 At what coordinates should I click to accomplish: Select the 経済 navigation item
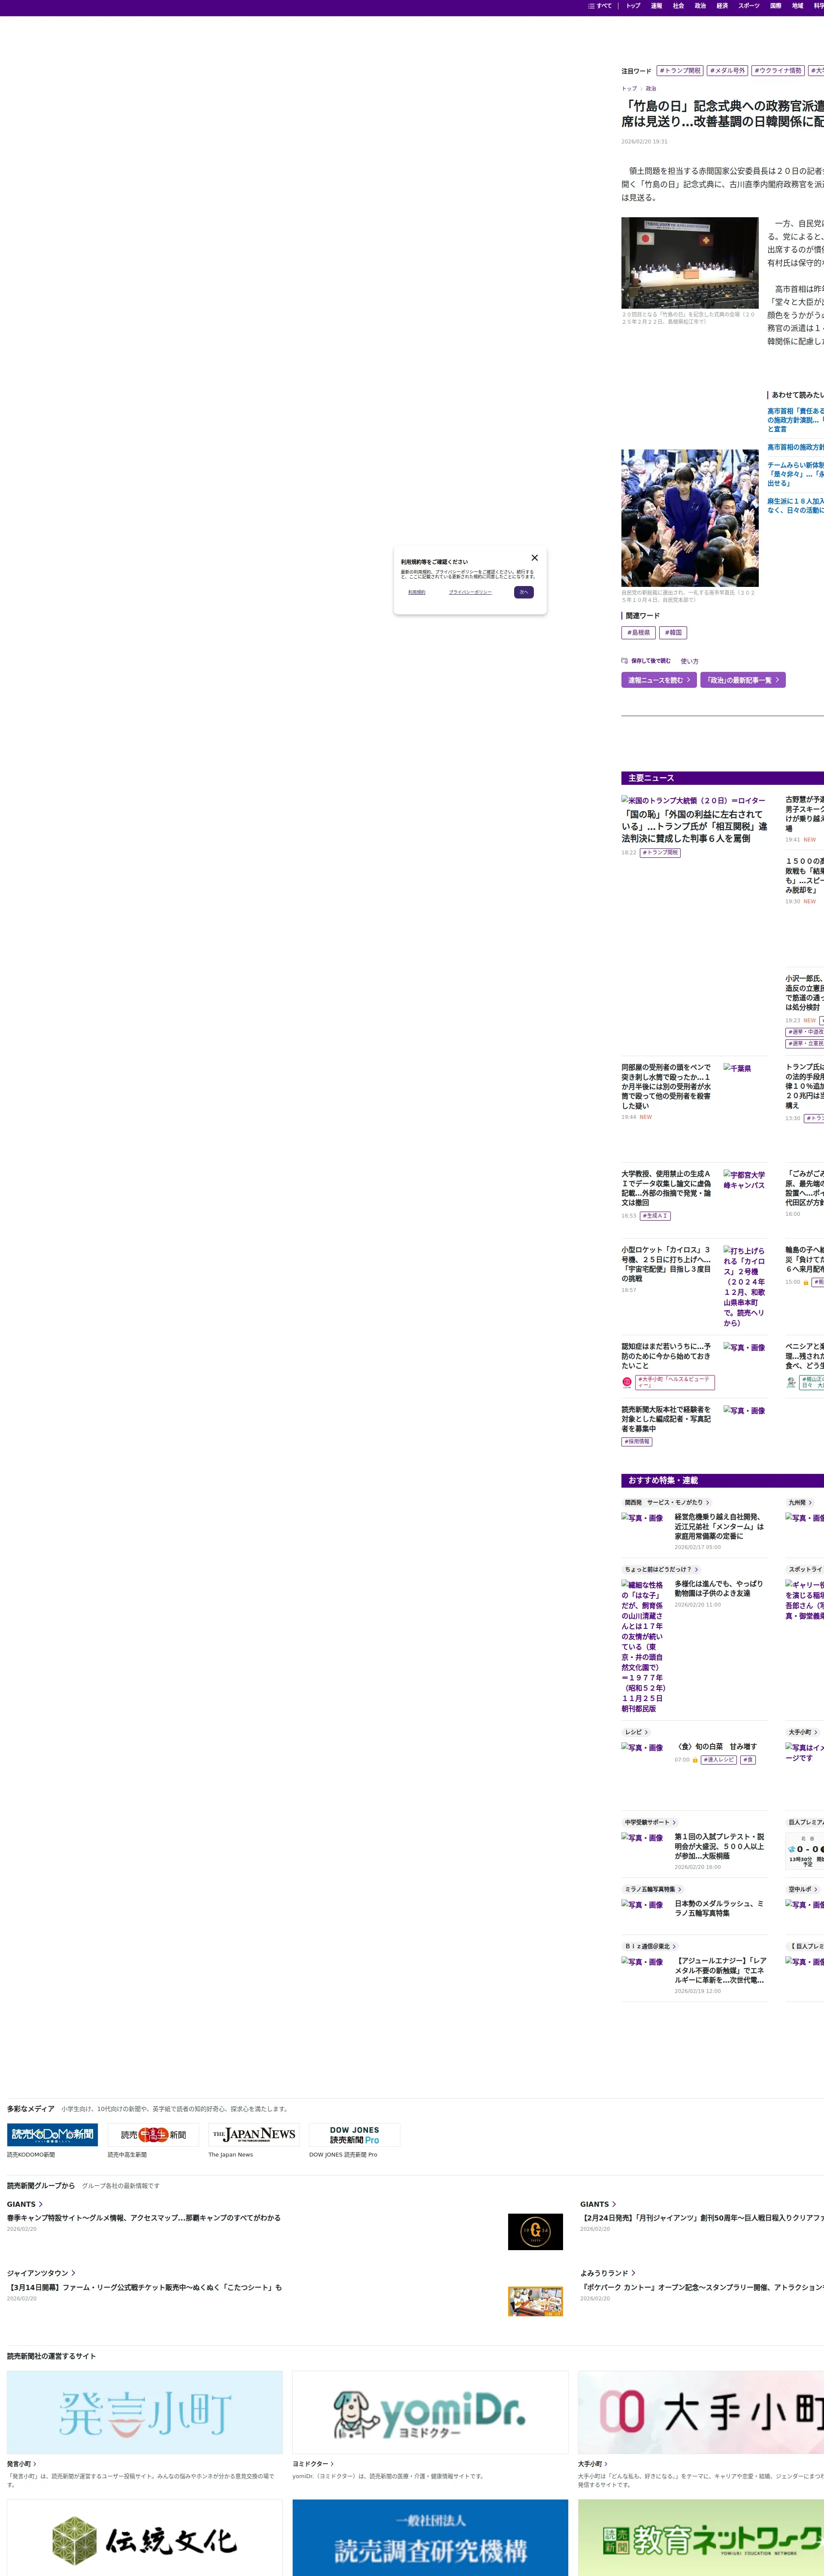[722, 6]
